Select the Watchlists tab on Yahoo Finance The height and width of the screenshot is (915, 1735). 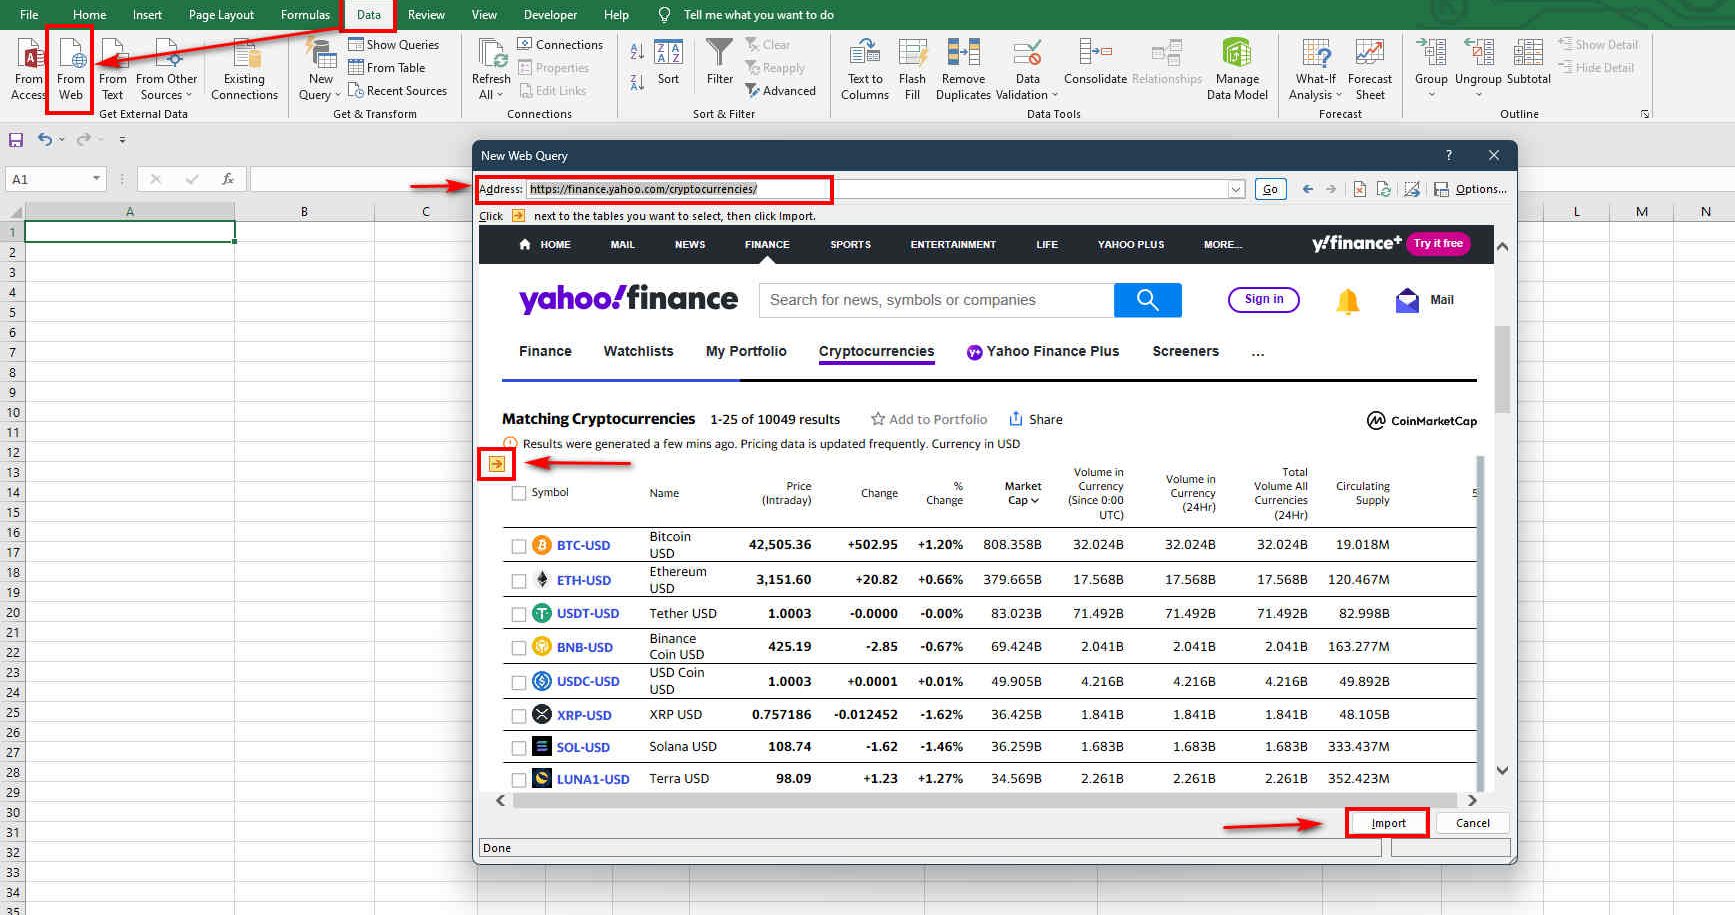(638, 351)
